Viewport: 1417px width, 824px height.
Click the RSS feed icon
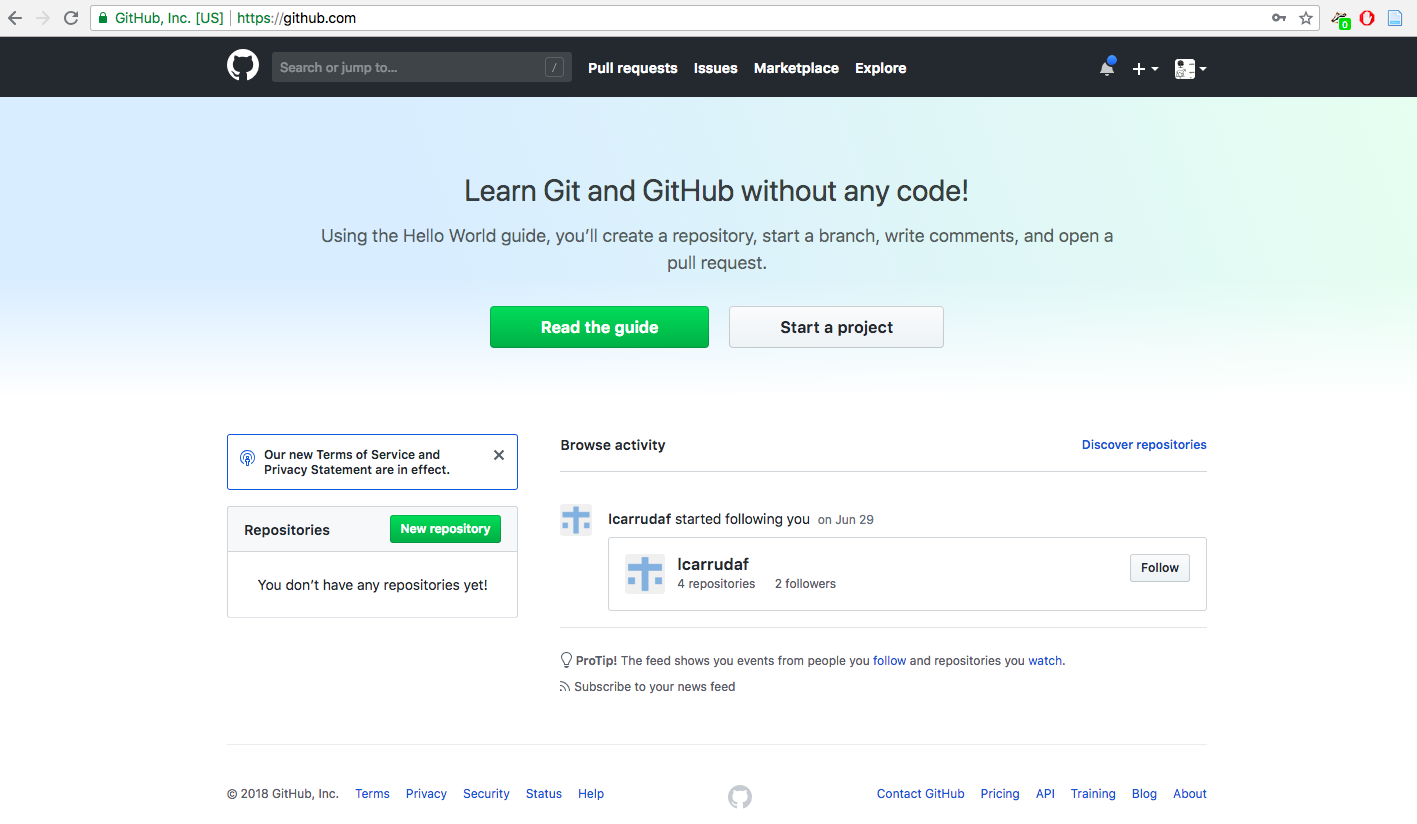pyautogui.click(x=565, y=687)
